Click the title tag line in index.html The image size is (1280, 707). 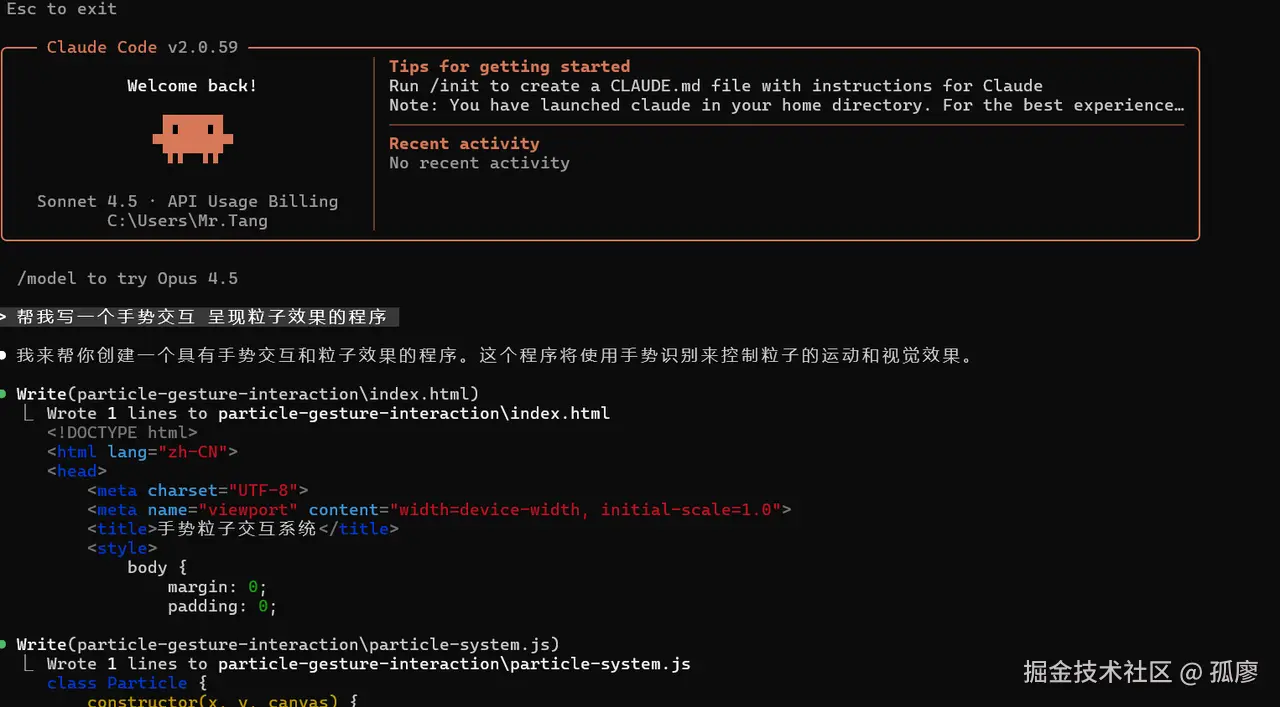click(x=242, y=529)
